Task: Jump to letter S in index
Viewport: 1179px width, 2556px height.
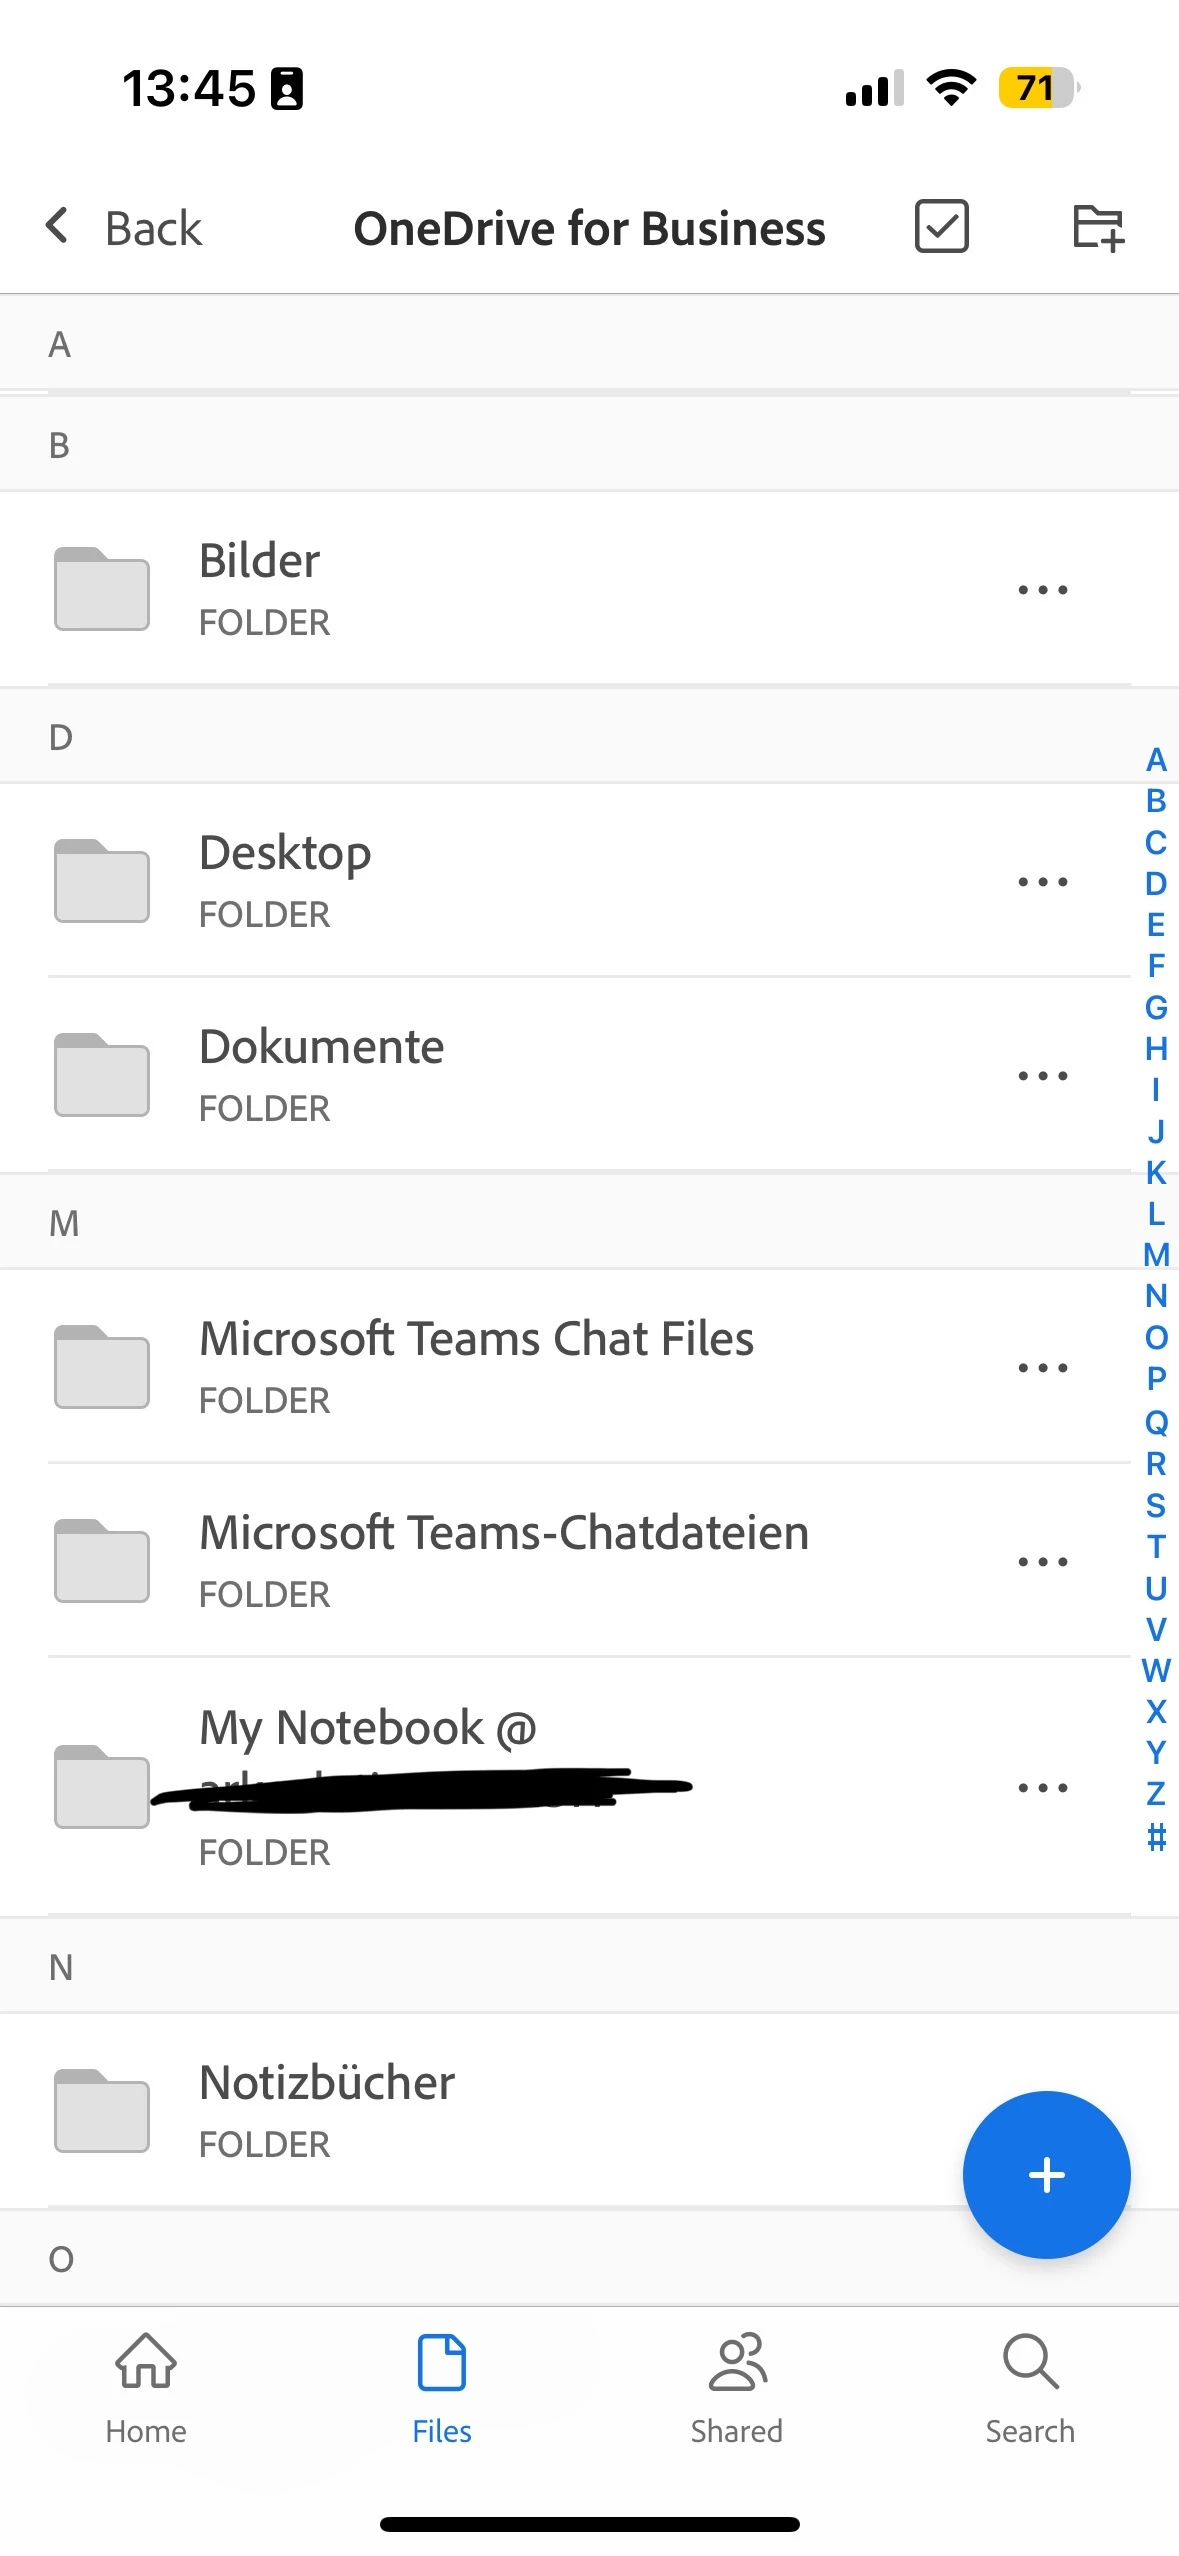Action: [1156, 1505]
